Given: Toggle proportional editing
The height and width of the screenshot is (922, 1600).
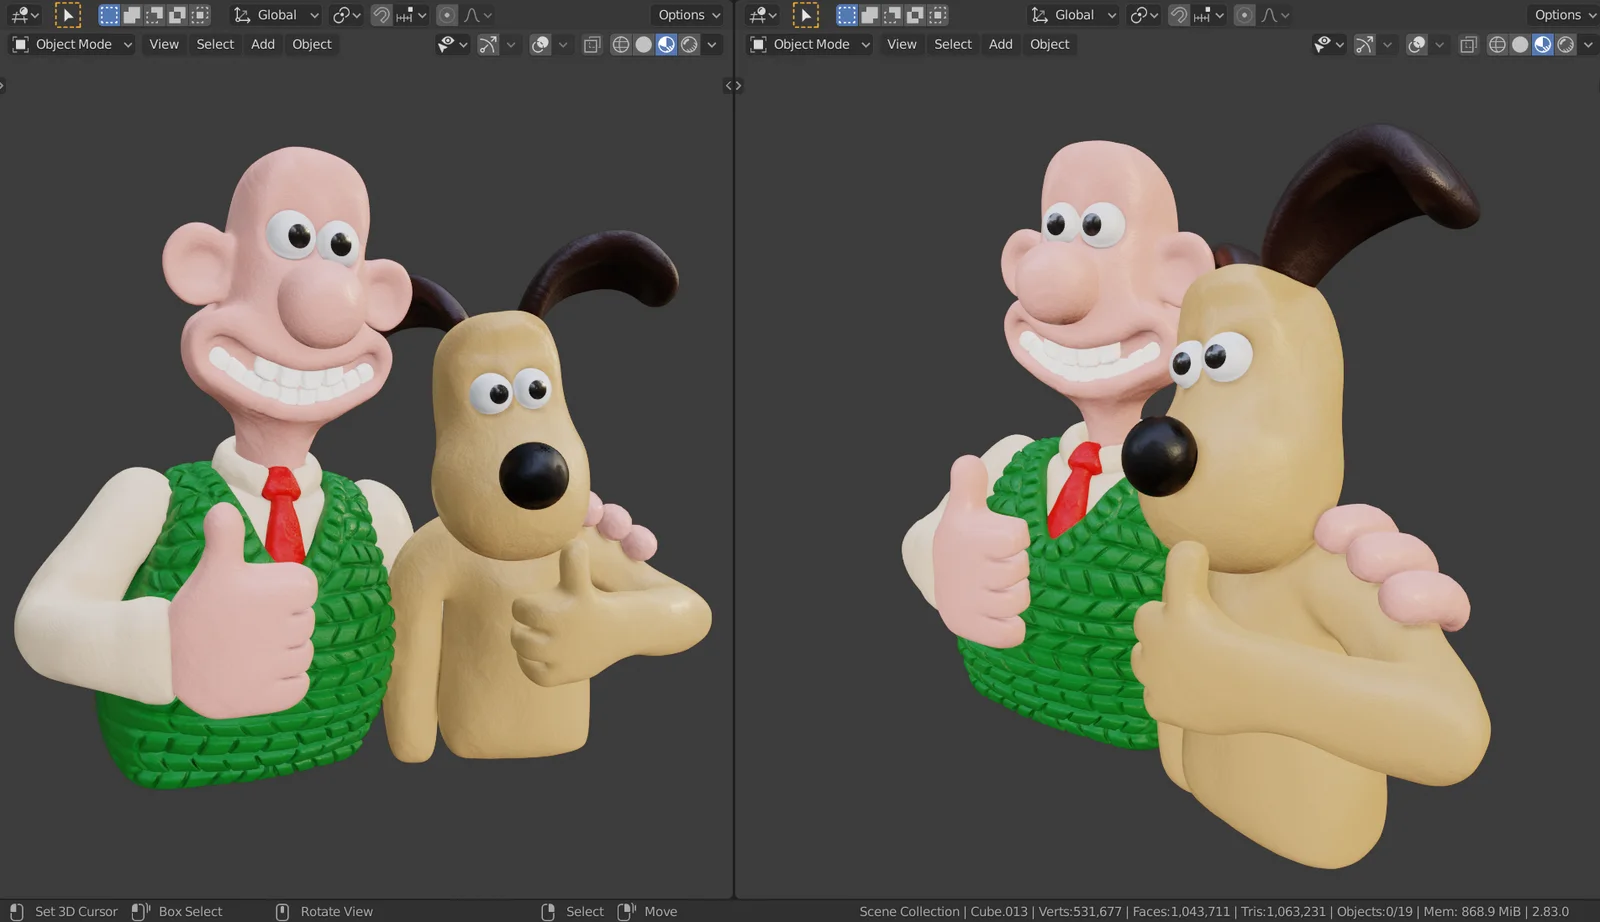Looking at the screenshot, I should point(446,14).
